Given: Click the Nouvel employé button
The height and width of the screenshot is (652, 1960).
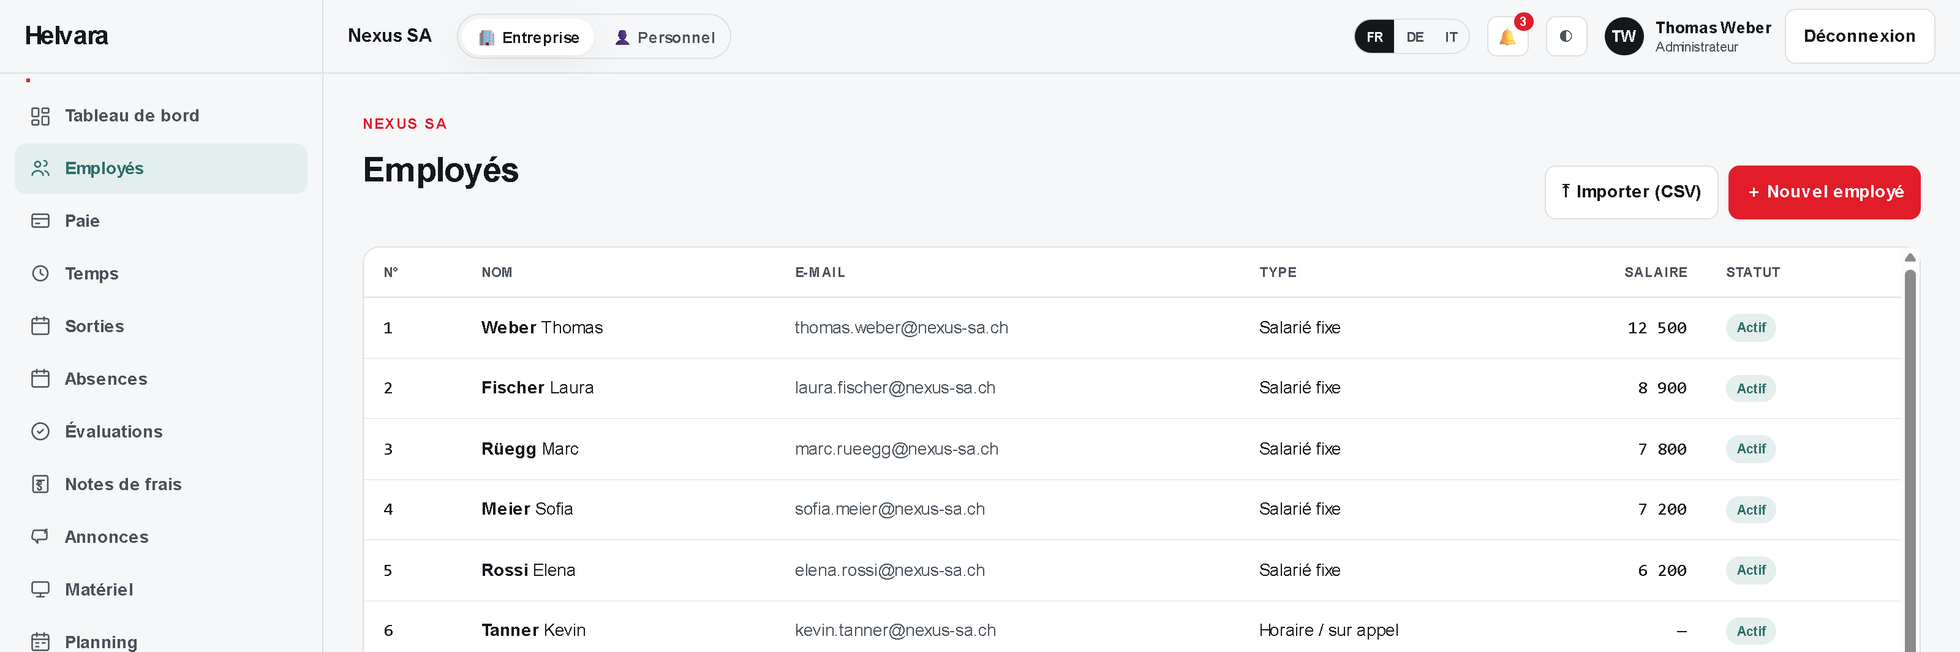Looking at the screenshot, I should [x=1824, y=192].
